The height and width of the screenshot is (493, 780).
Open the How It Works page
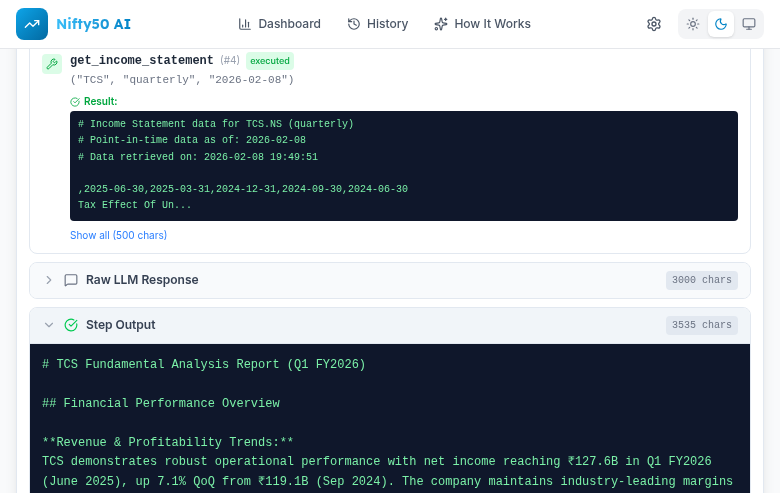click(x=482, y=24)
